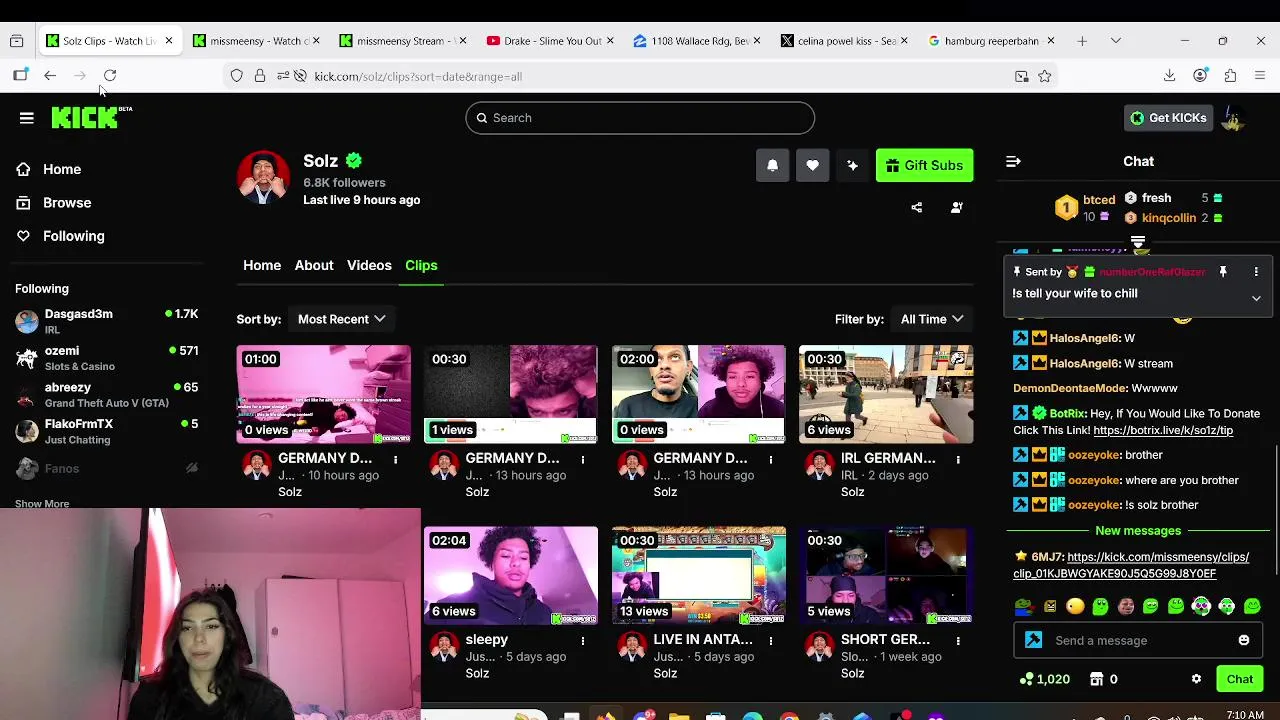
Task: Open ozemi channel in Following list
Action: 107,358
